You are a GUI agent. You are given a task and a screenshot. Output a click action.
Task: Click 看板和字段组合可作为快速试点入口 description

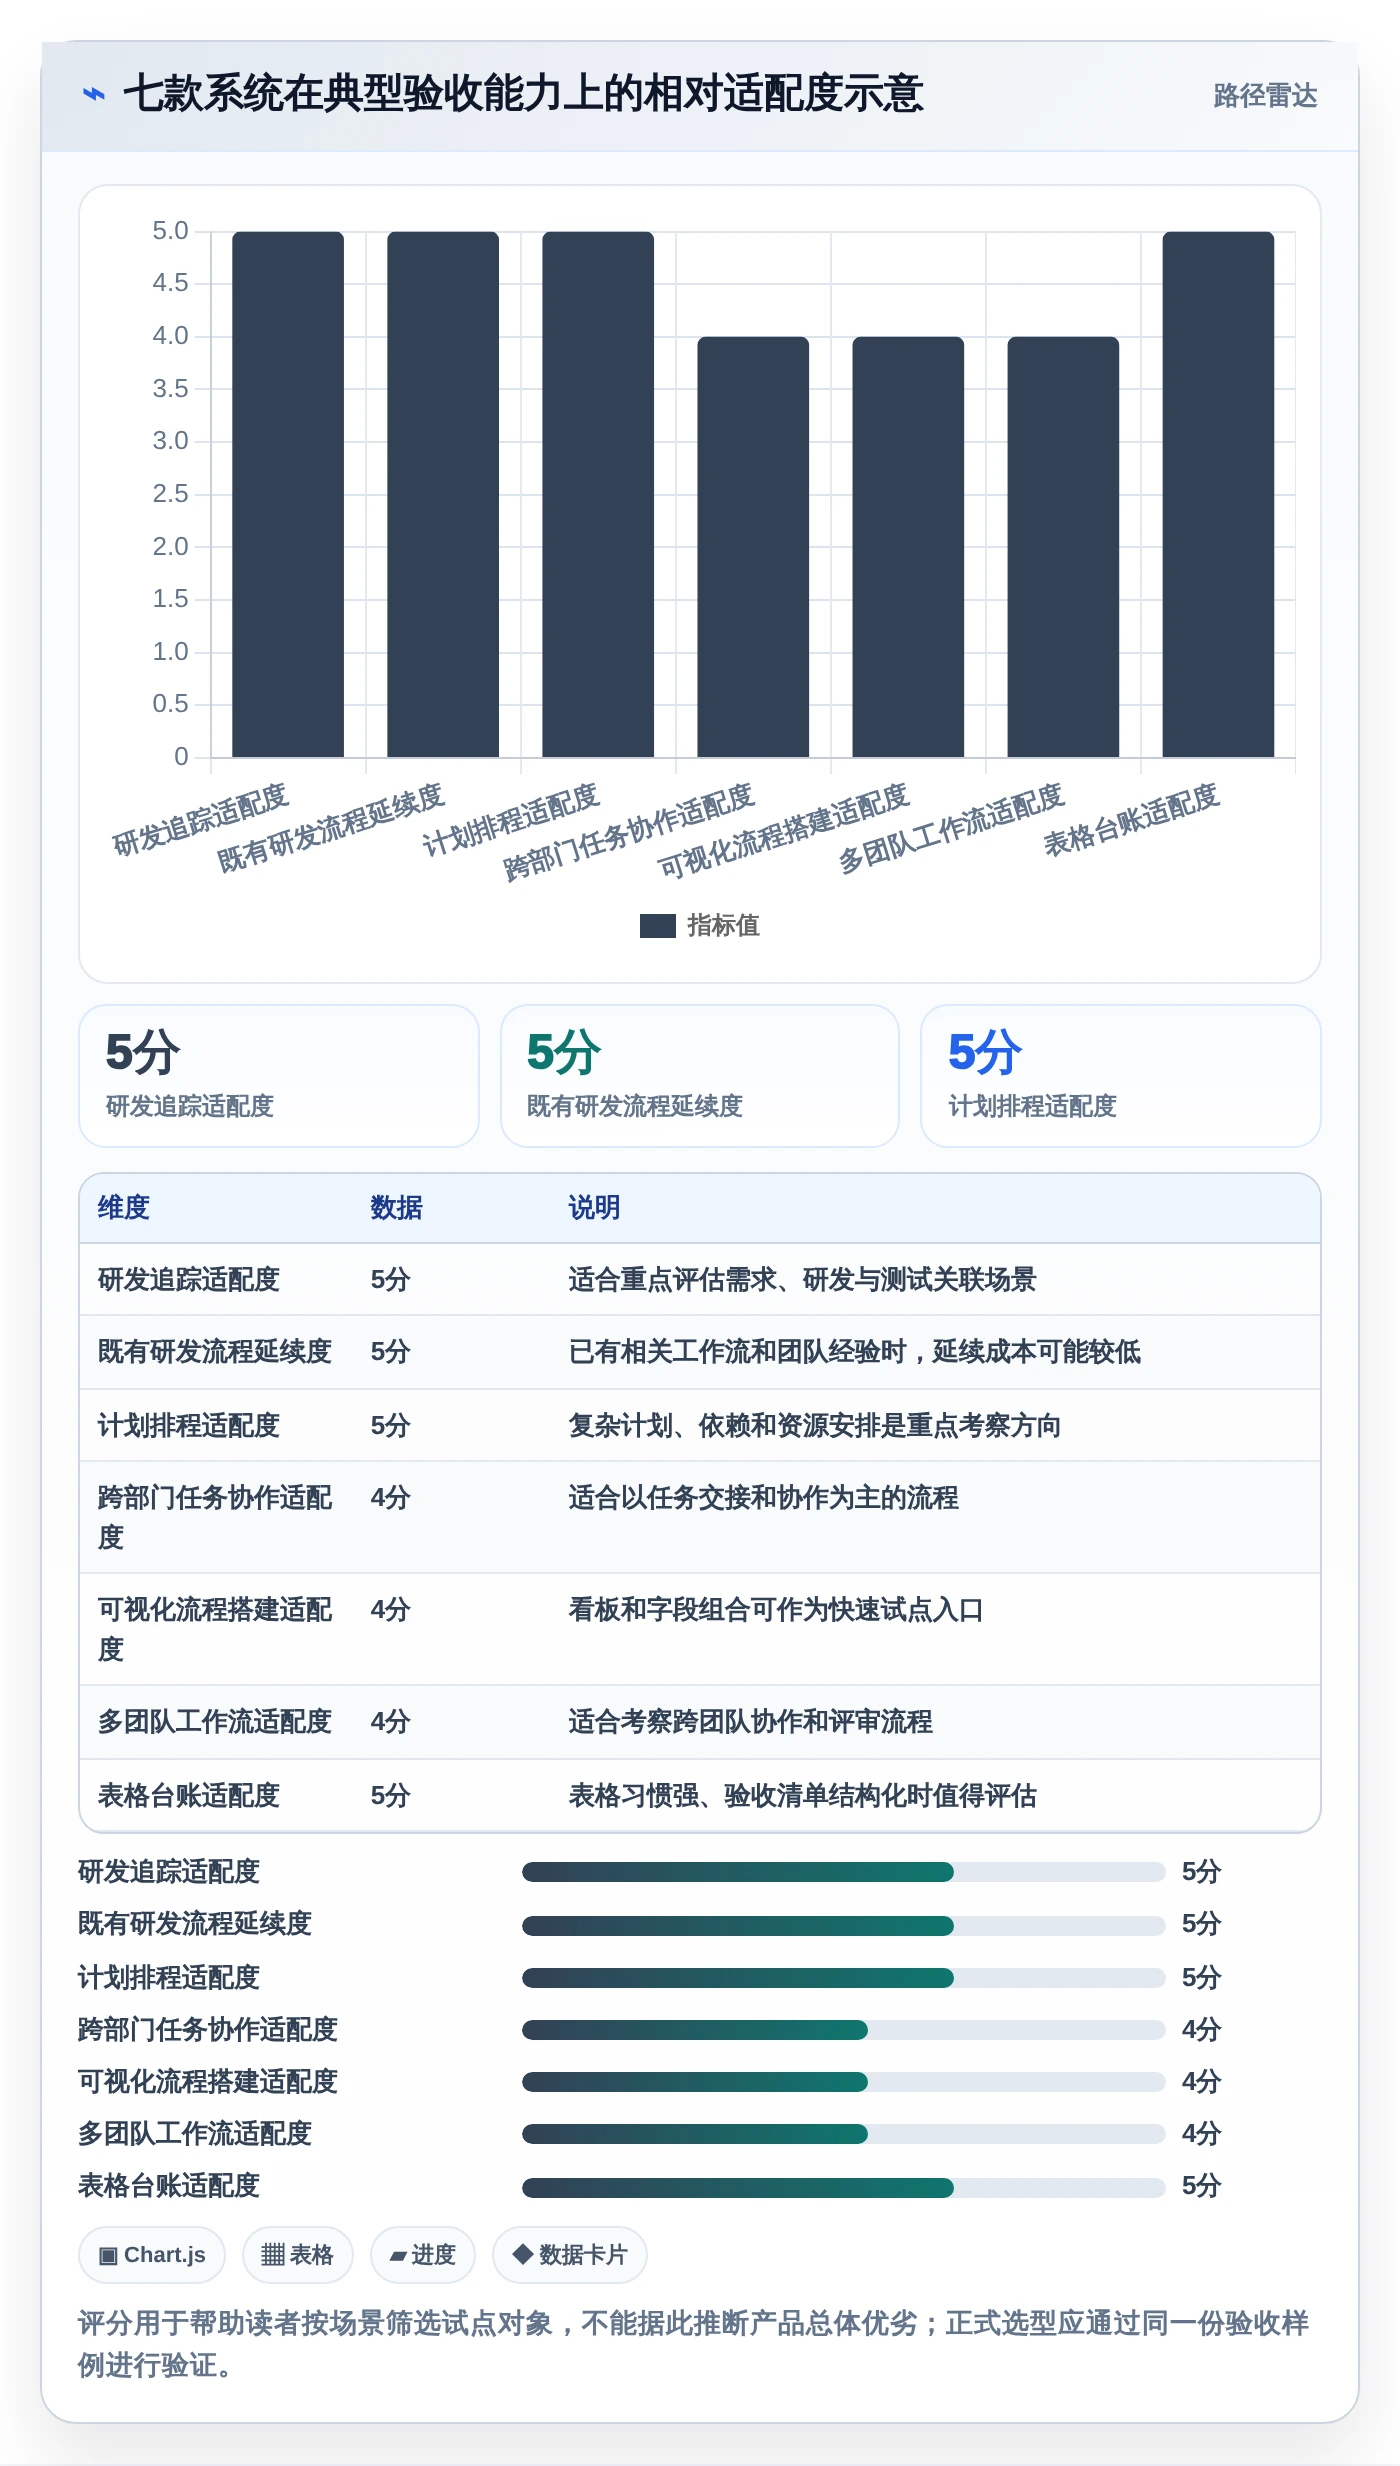point(776,1610)
